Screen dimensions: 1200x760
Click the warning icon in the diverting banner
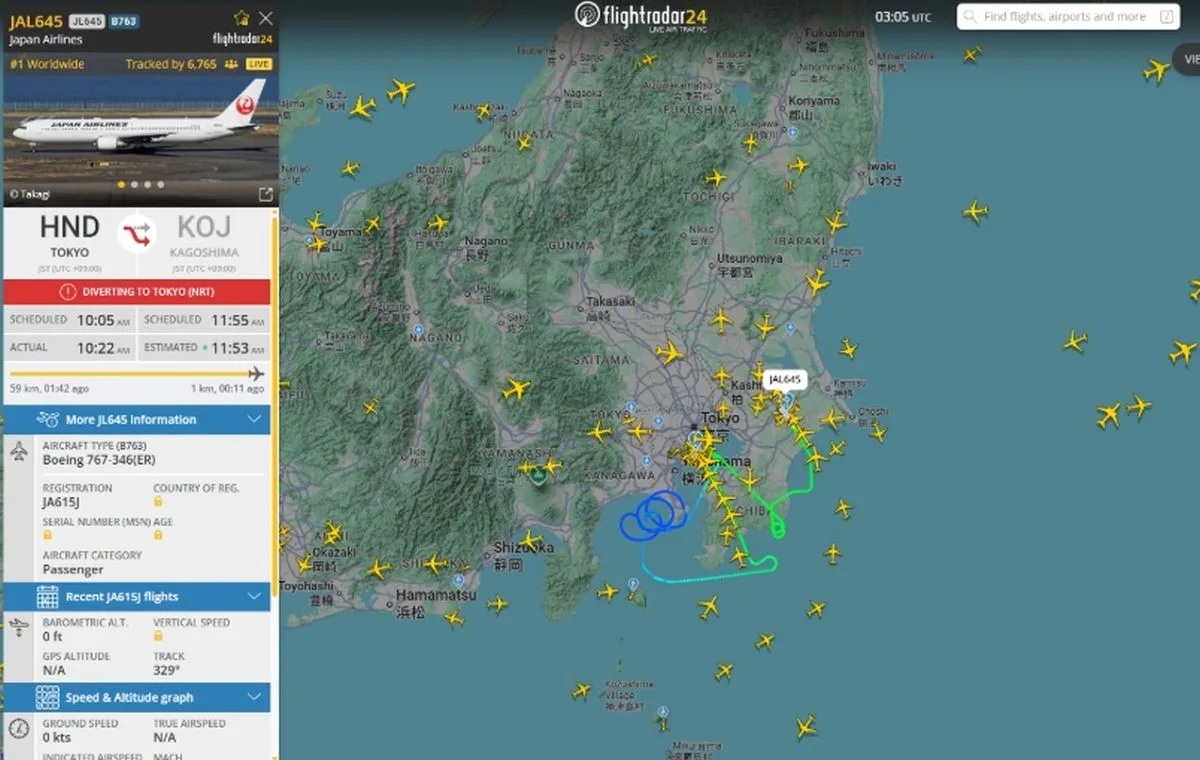click(x=67, y=292)
